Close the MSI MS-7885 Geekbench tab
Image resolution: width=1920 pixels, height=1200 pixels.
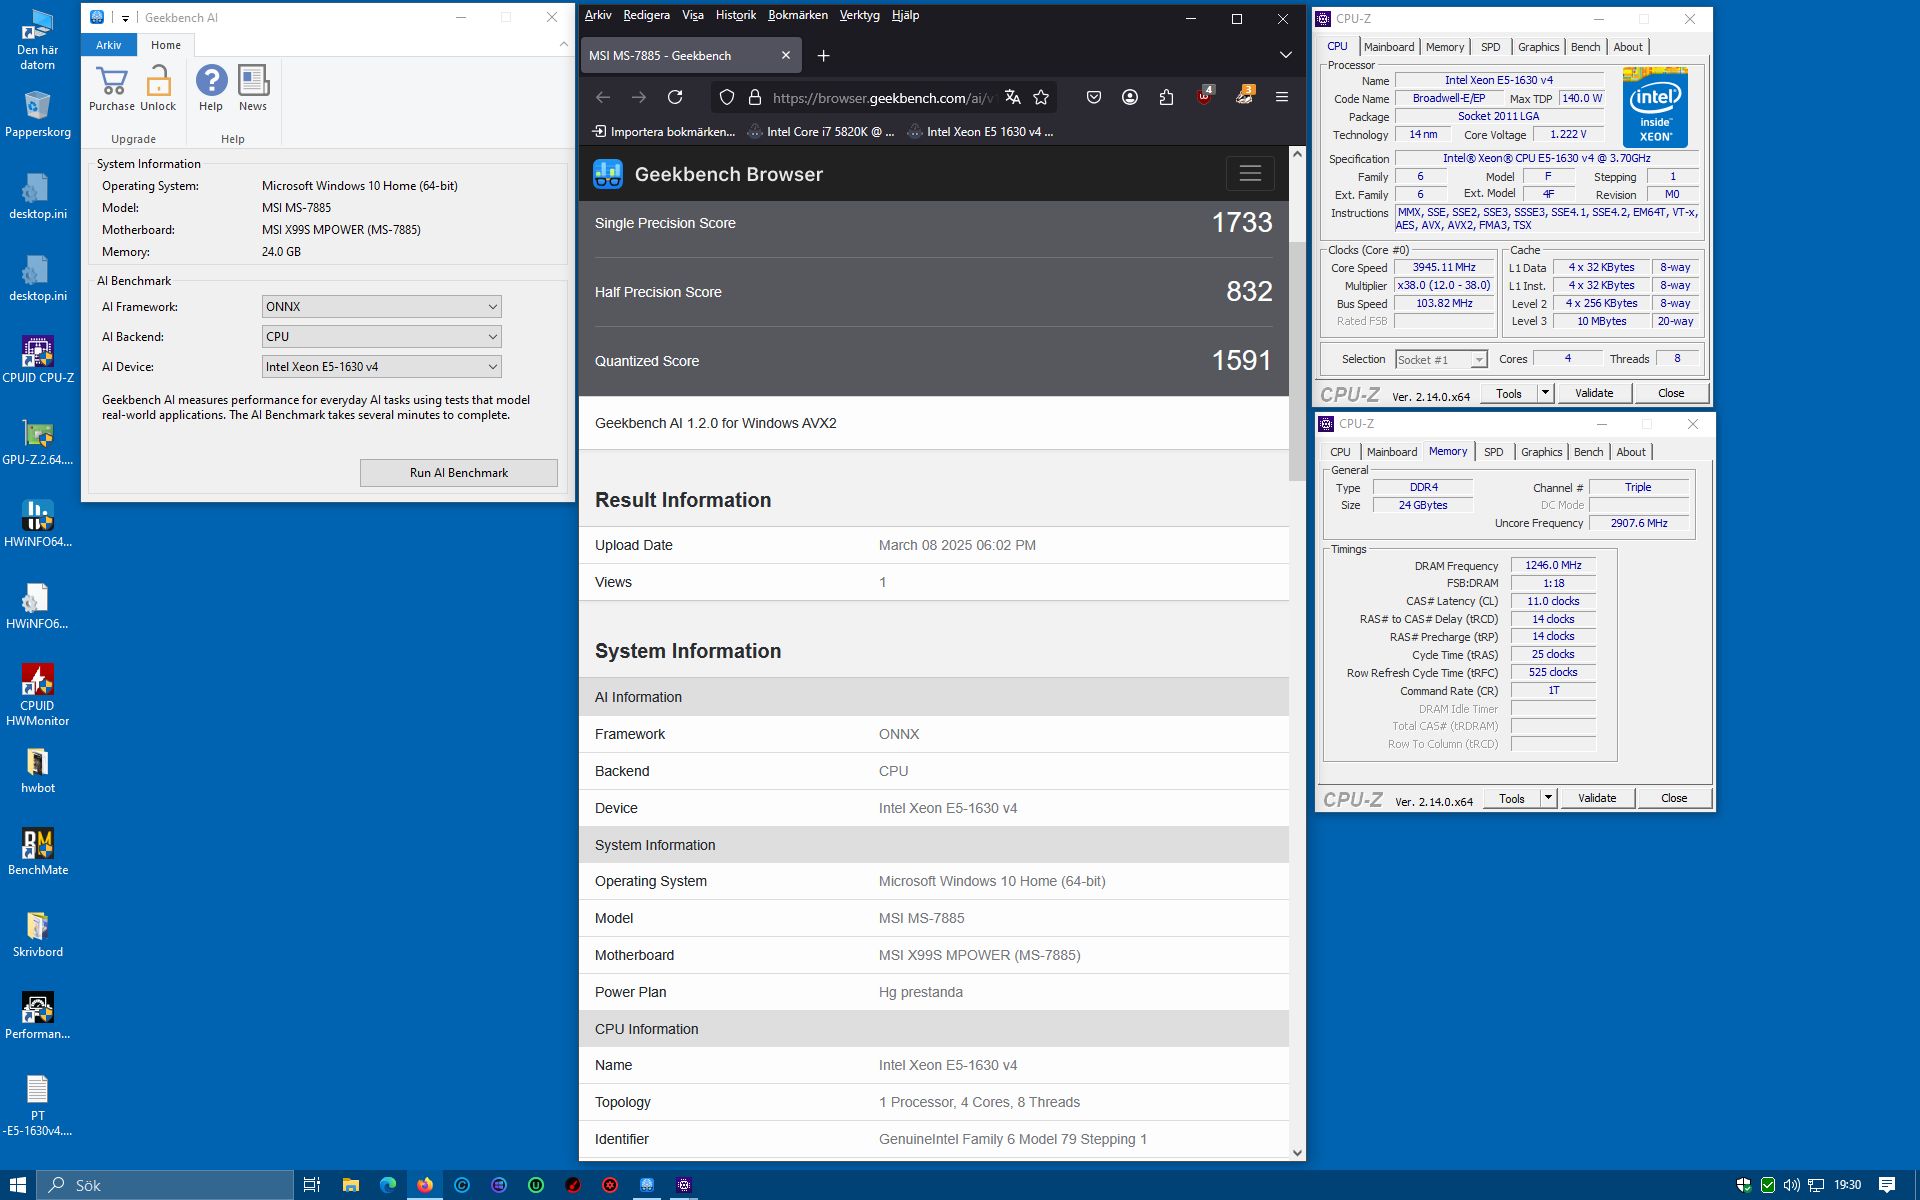coord(786,56)
